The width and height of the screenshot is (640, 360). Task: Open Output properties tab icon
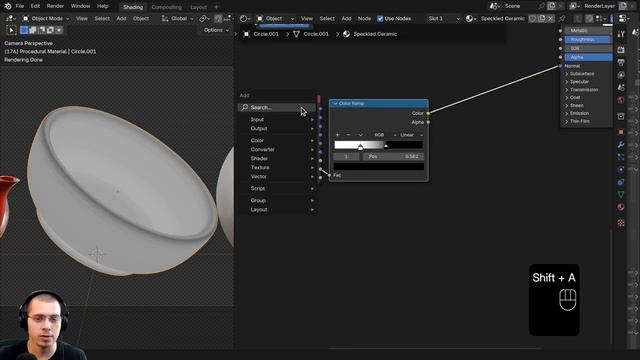click(x=621, y=62)
